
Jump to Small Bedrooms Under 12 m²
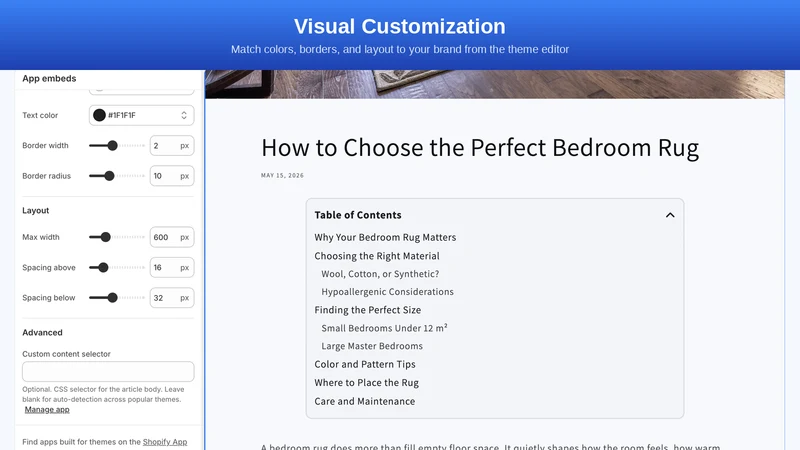[x=384, y=328]
